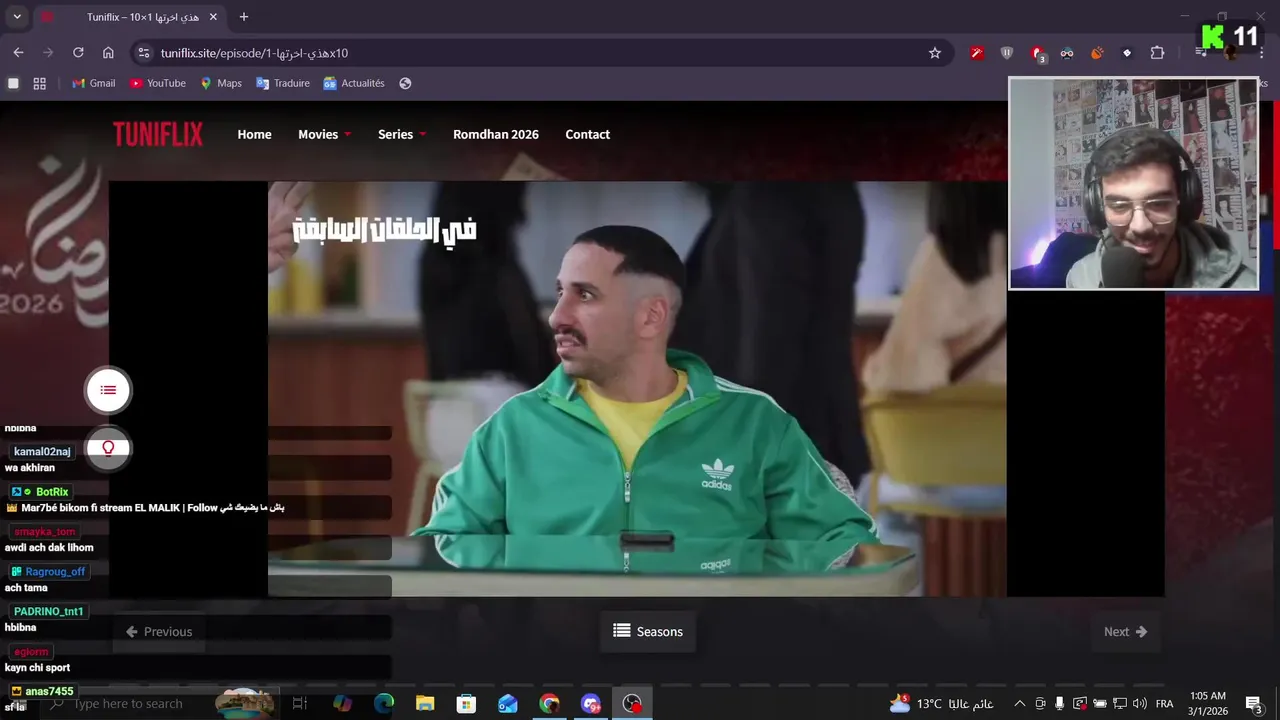Go to the Previous episode
The height and width of the screenshot is (720, 1280).
pos(159,632)
